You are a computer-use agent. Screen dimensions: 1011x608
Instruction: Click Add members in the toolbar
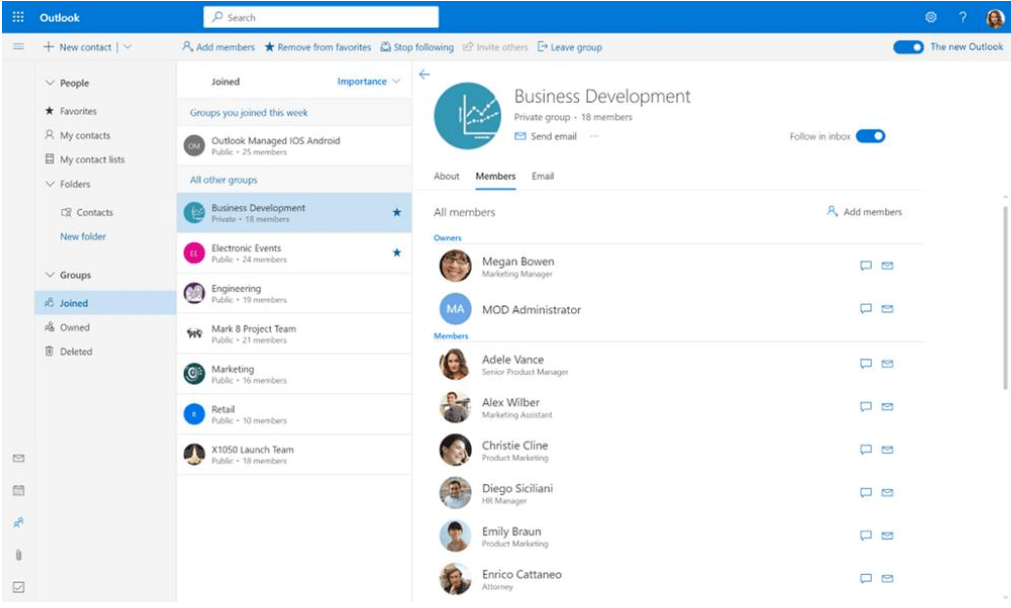(219, 47)
